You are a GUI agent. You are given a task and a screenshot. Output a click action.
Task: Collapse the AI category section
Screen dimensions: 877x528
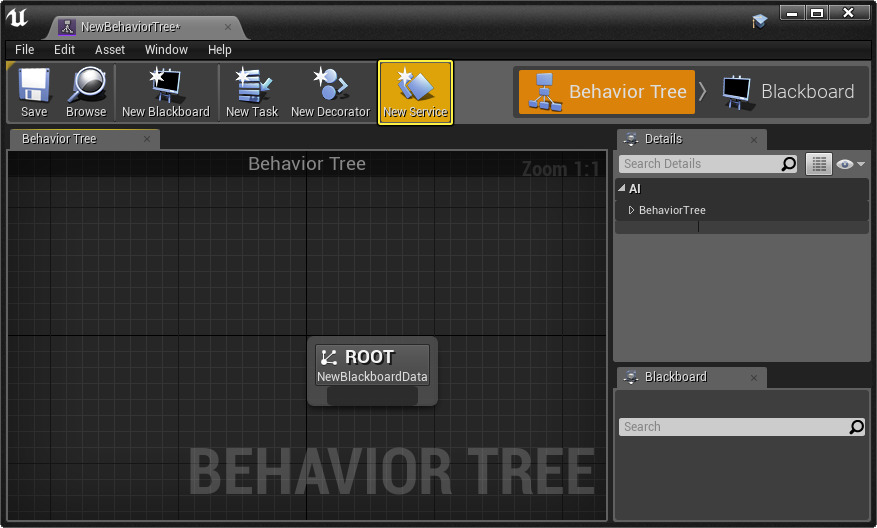pos(623,189)
